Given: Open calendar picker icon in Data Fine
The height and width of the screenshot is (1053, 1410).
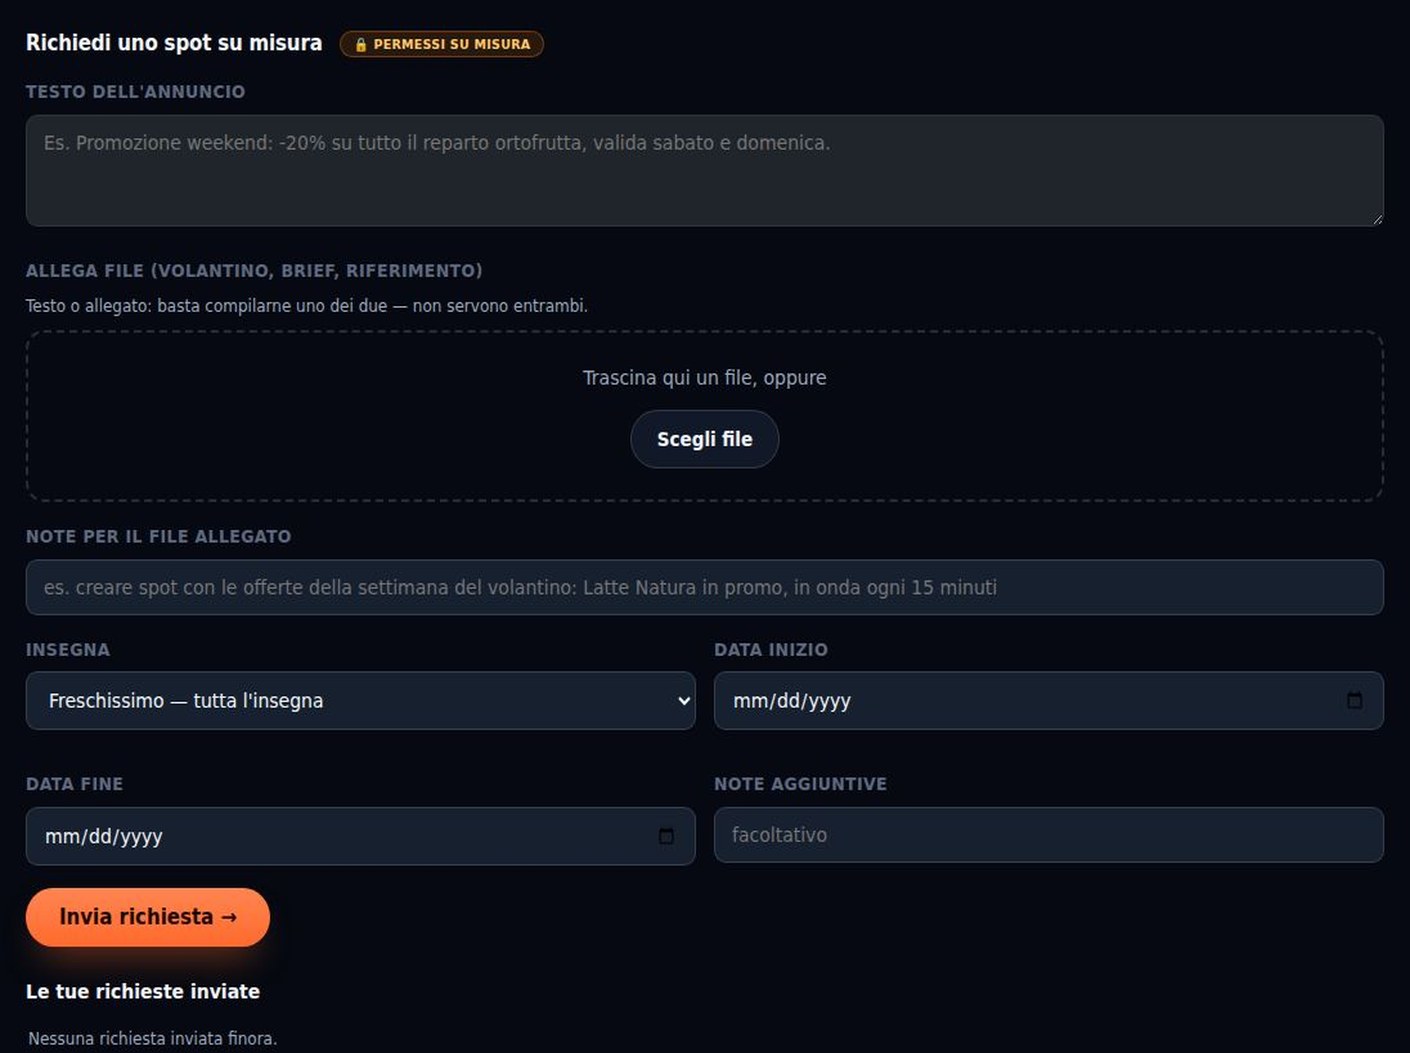Looking at the screenshot, I should coord(666,836).
